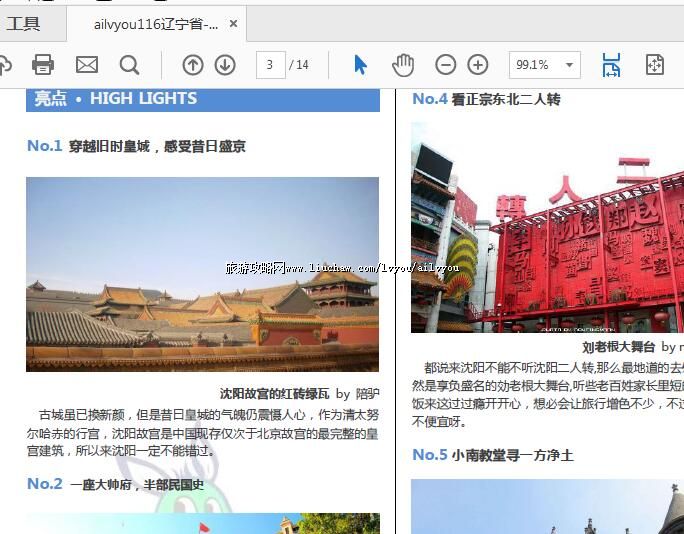Image resolution: width=684 pixels, height=534 pixels.
Task: Click the 亮点 HIGH LIGHTS blue header
Action: [x=203, y=99]
